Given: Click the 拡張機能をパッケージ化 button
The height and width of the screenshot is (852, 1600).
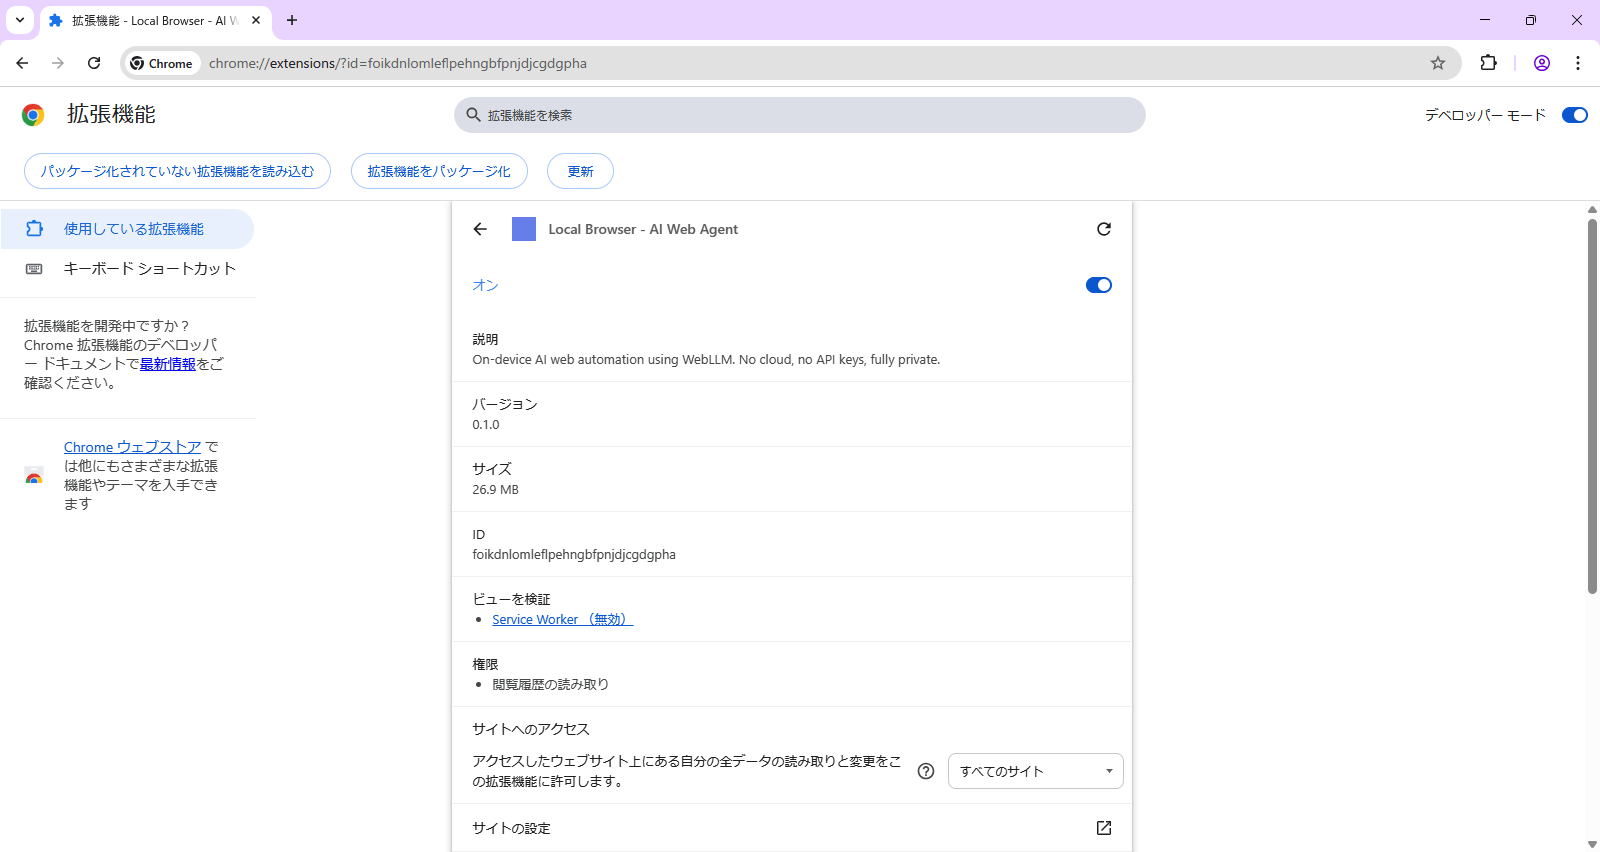Looking at the screenshot, I should tap(439, 171).
